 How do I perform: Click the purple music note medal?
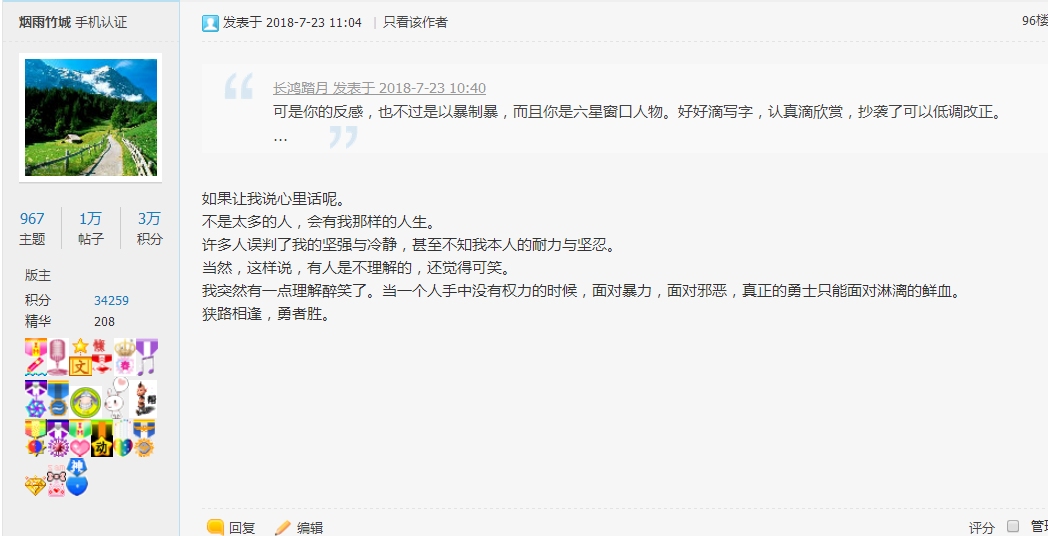[x=146, y=357]
